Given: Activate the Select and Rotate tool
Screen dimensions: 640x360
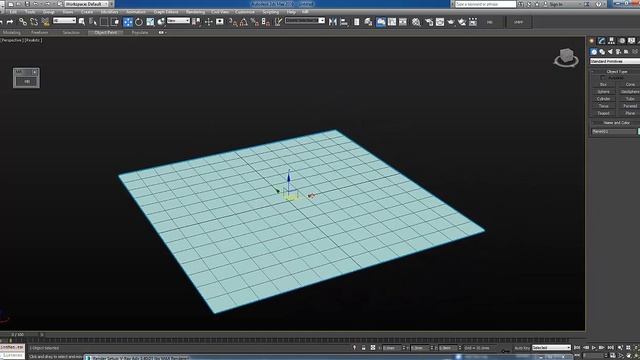Looking at the screenshot, I should tap(139, 22).
